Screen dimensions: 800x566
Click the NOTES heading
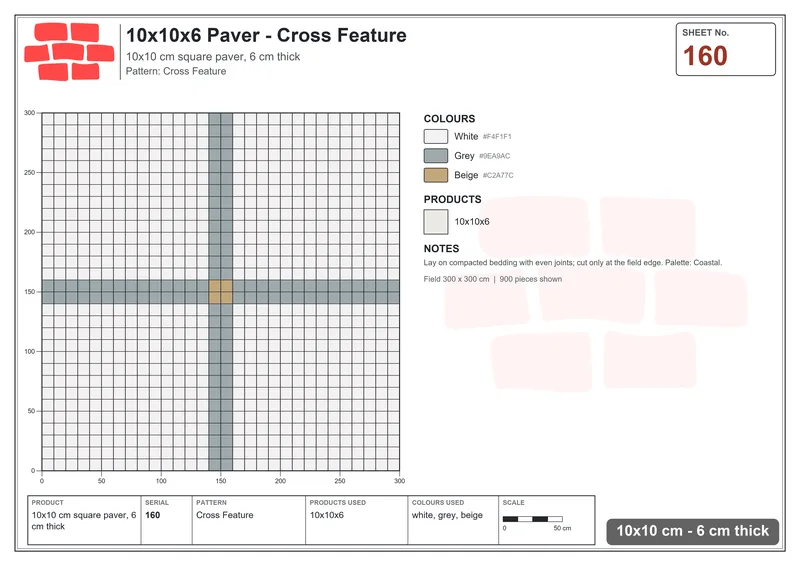point(441,249)
